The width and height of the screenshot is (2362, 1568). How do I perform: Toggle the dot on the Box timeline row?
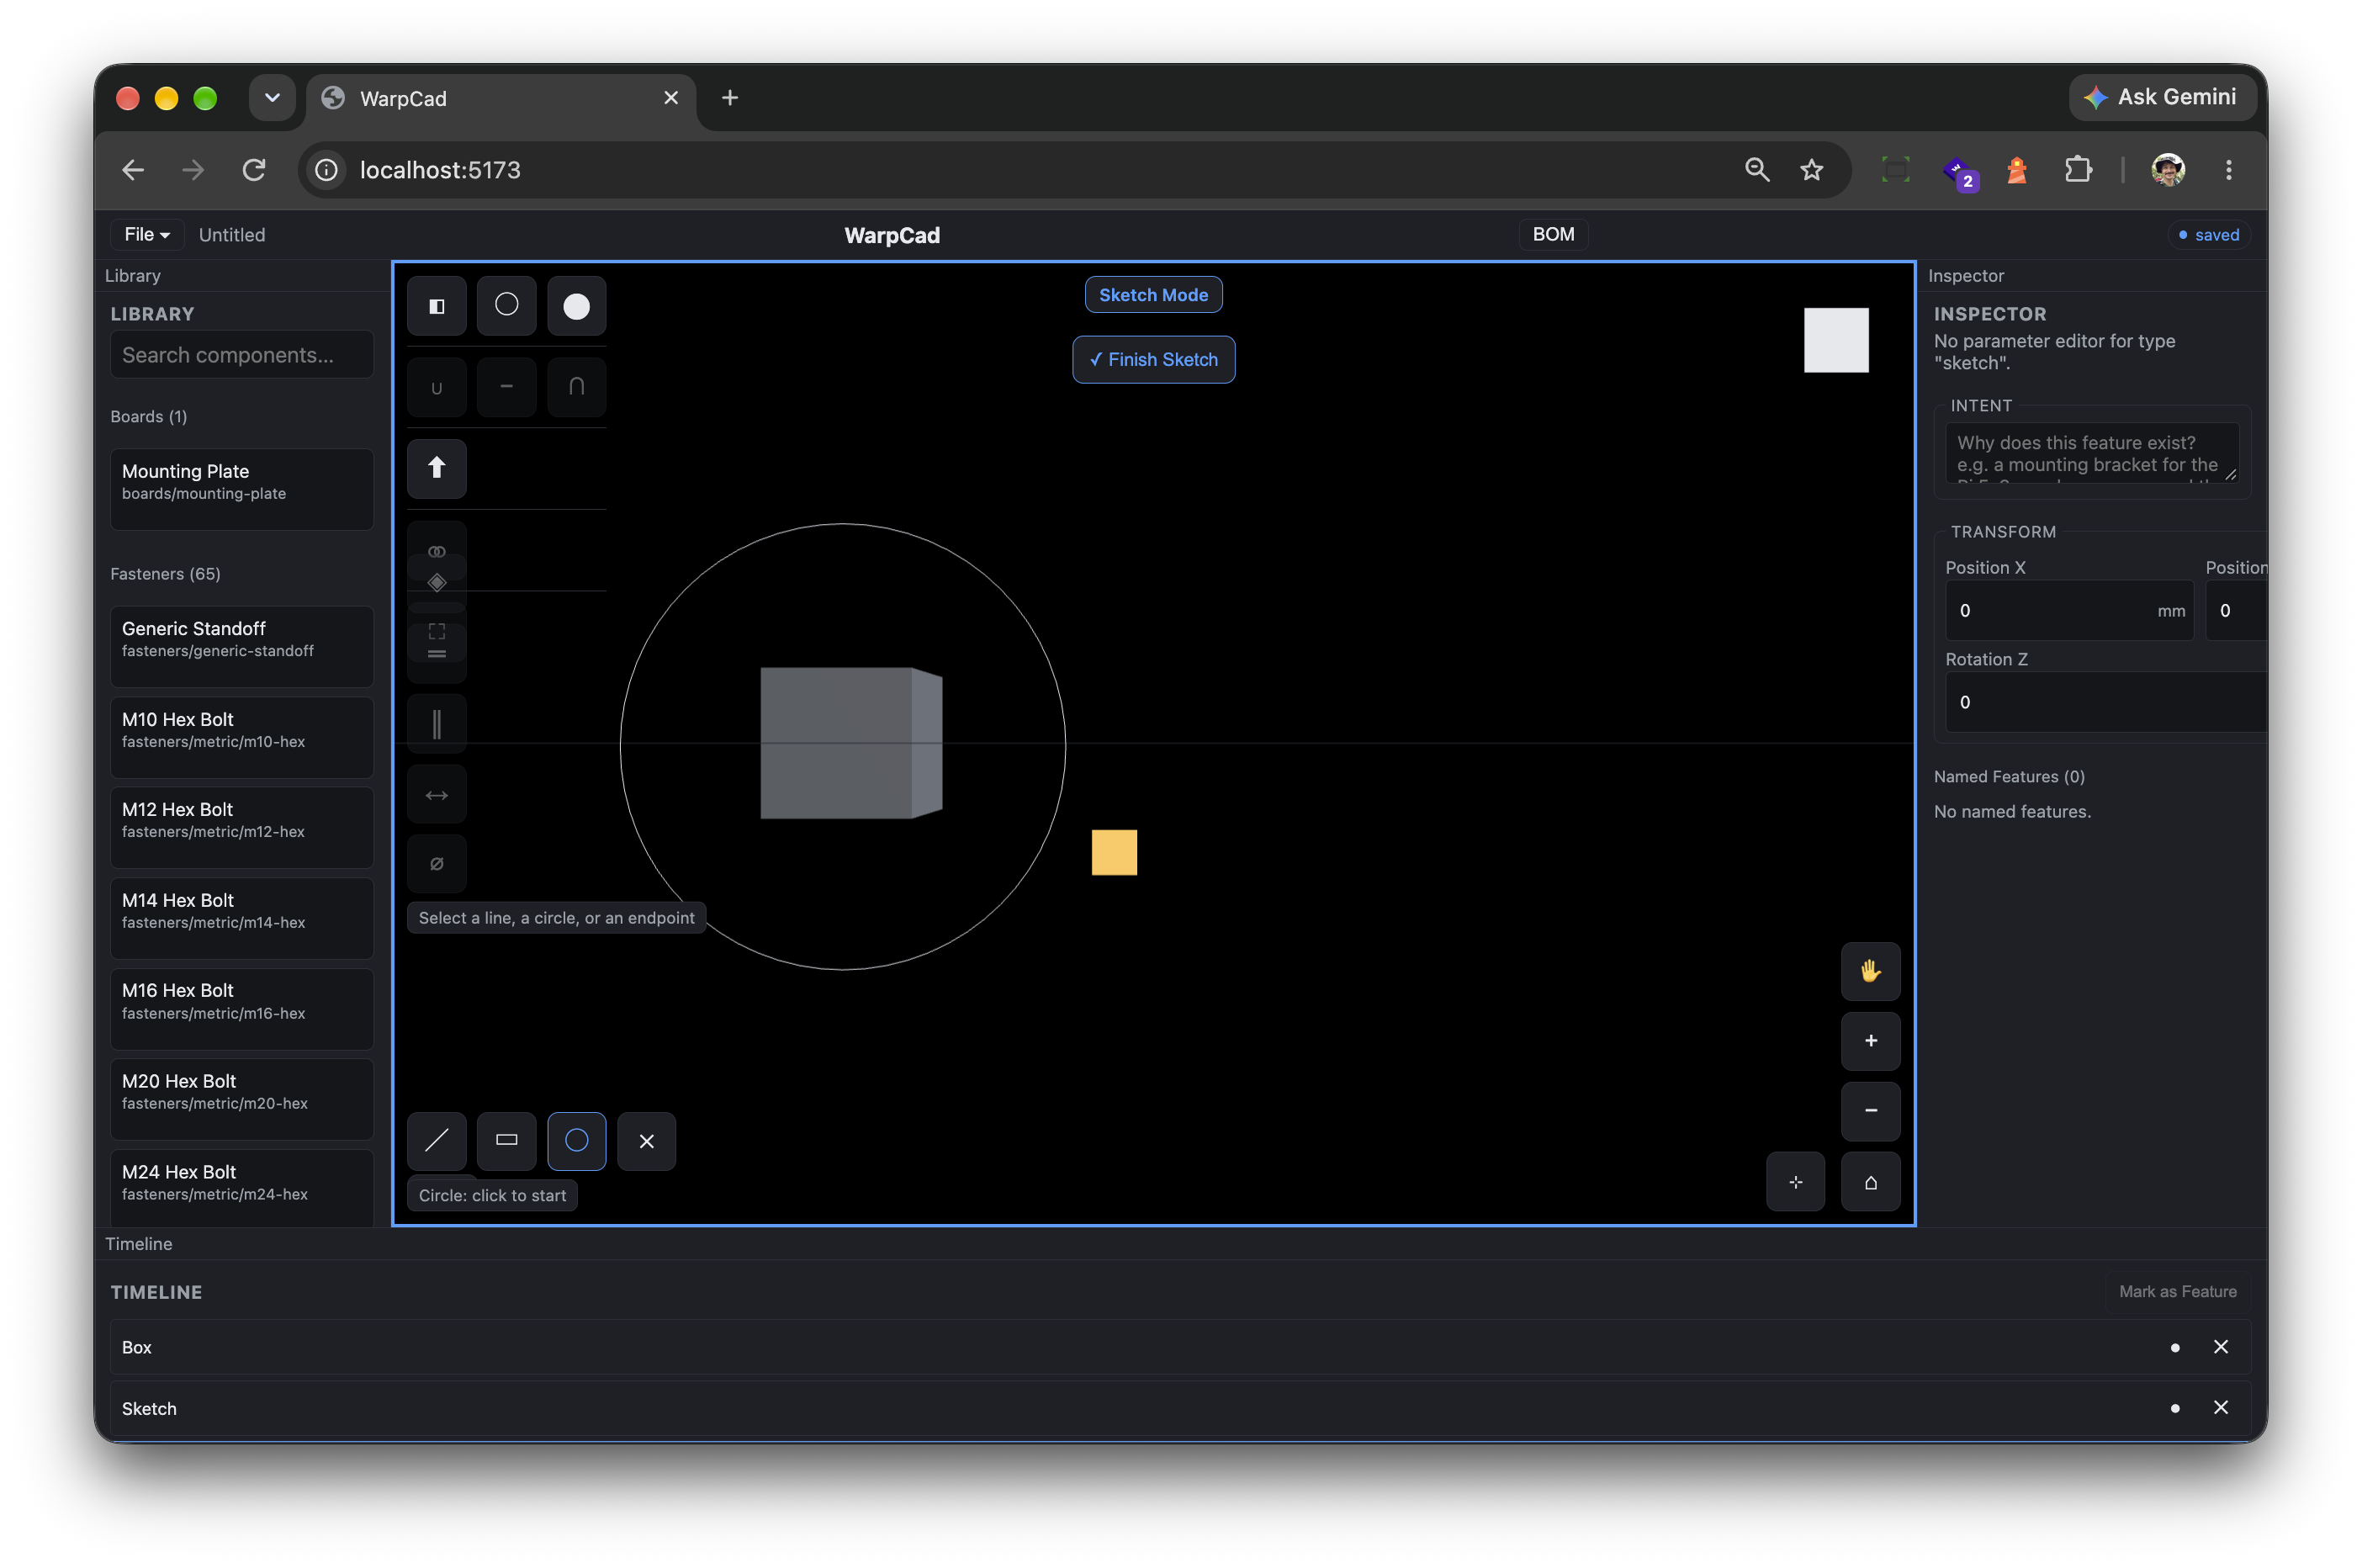[x=2175, y=1348]
